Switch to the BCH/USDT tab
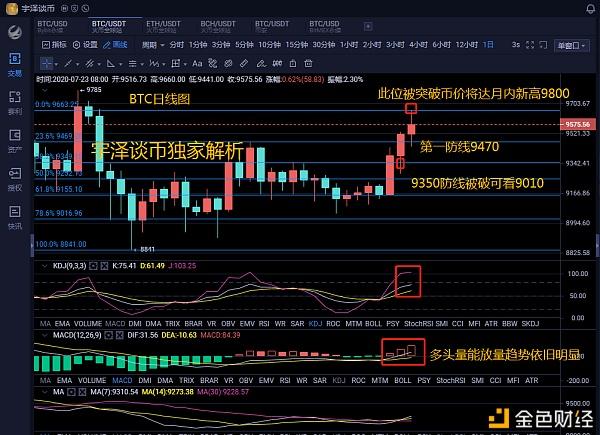This screenshot has height=435, width=600. point(218,26)
